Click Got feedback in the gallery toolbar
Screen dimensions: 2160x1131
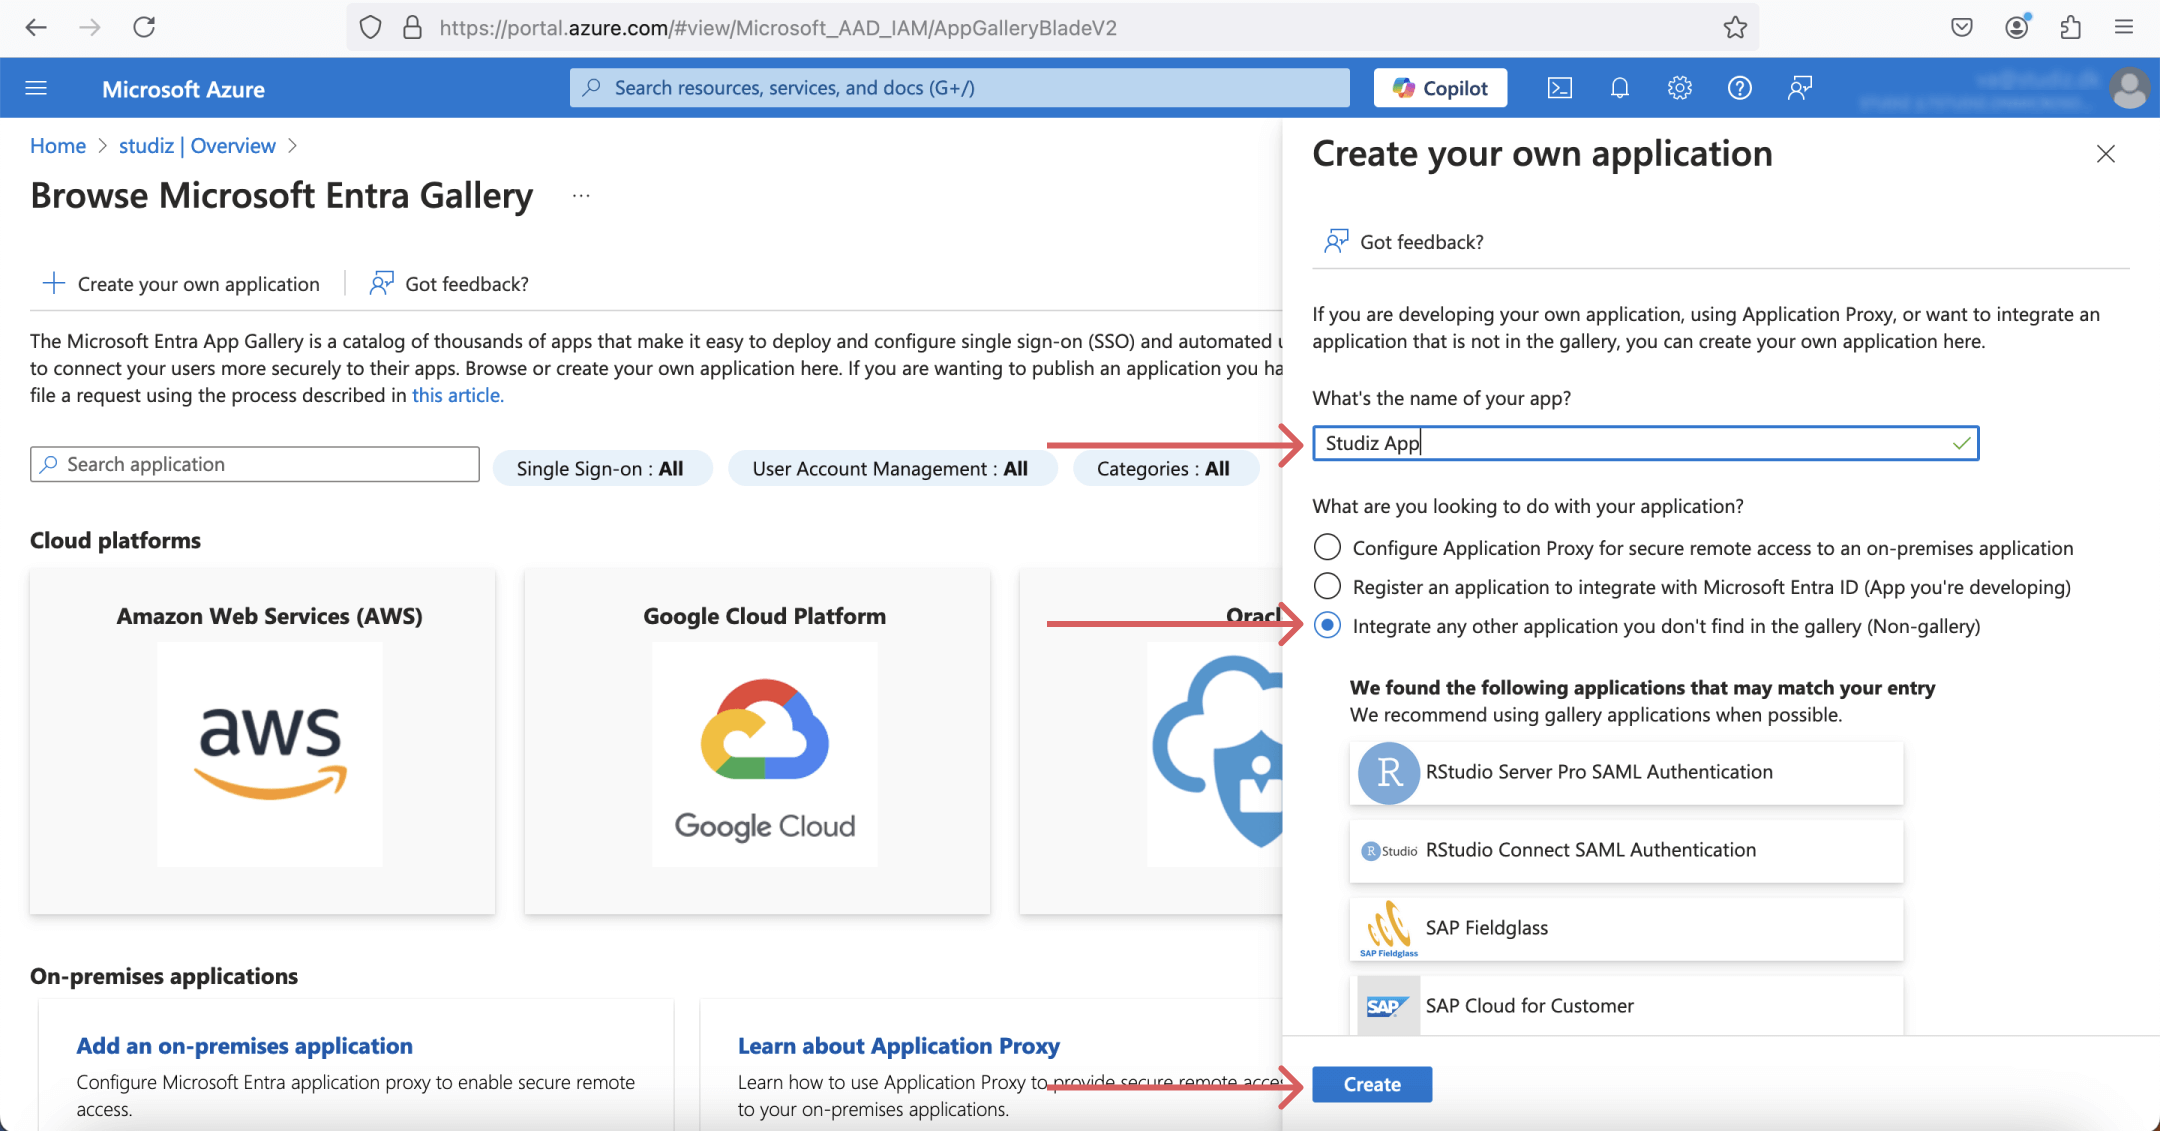pos(449,284)
